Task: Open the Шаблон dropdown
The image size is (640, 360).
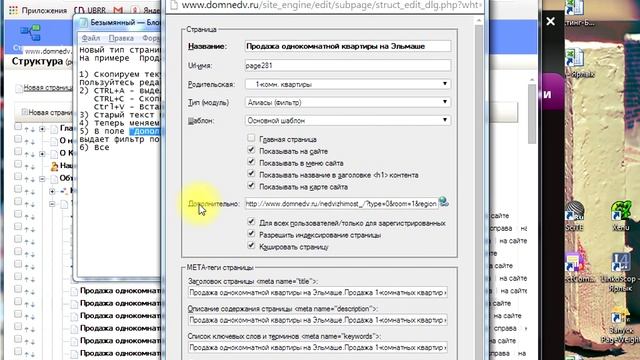Action: click(x=348, y=120)
